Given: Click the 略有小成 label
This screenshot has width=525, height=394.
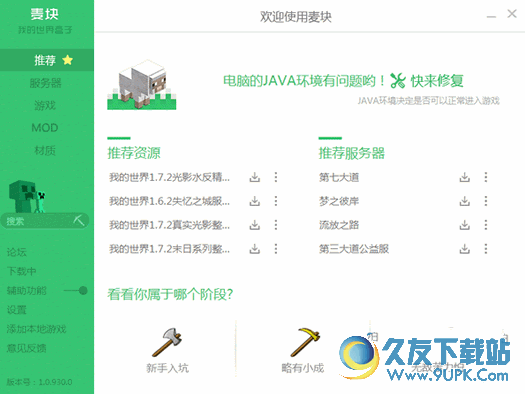Looking at the screenshot, I should click(303, 368).
